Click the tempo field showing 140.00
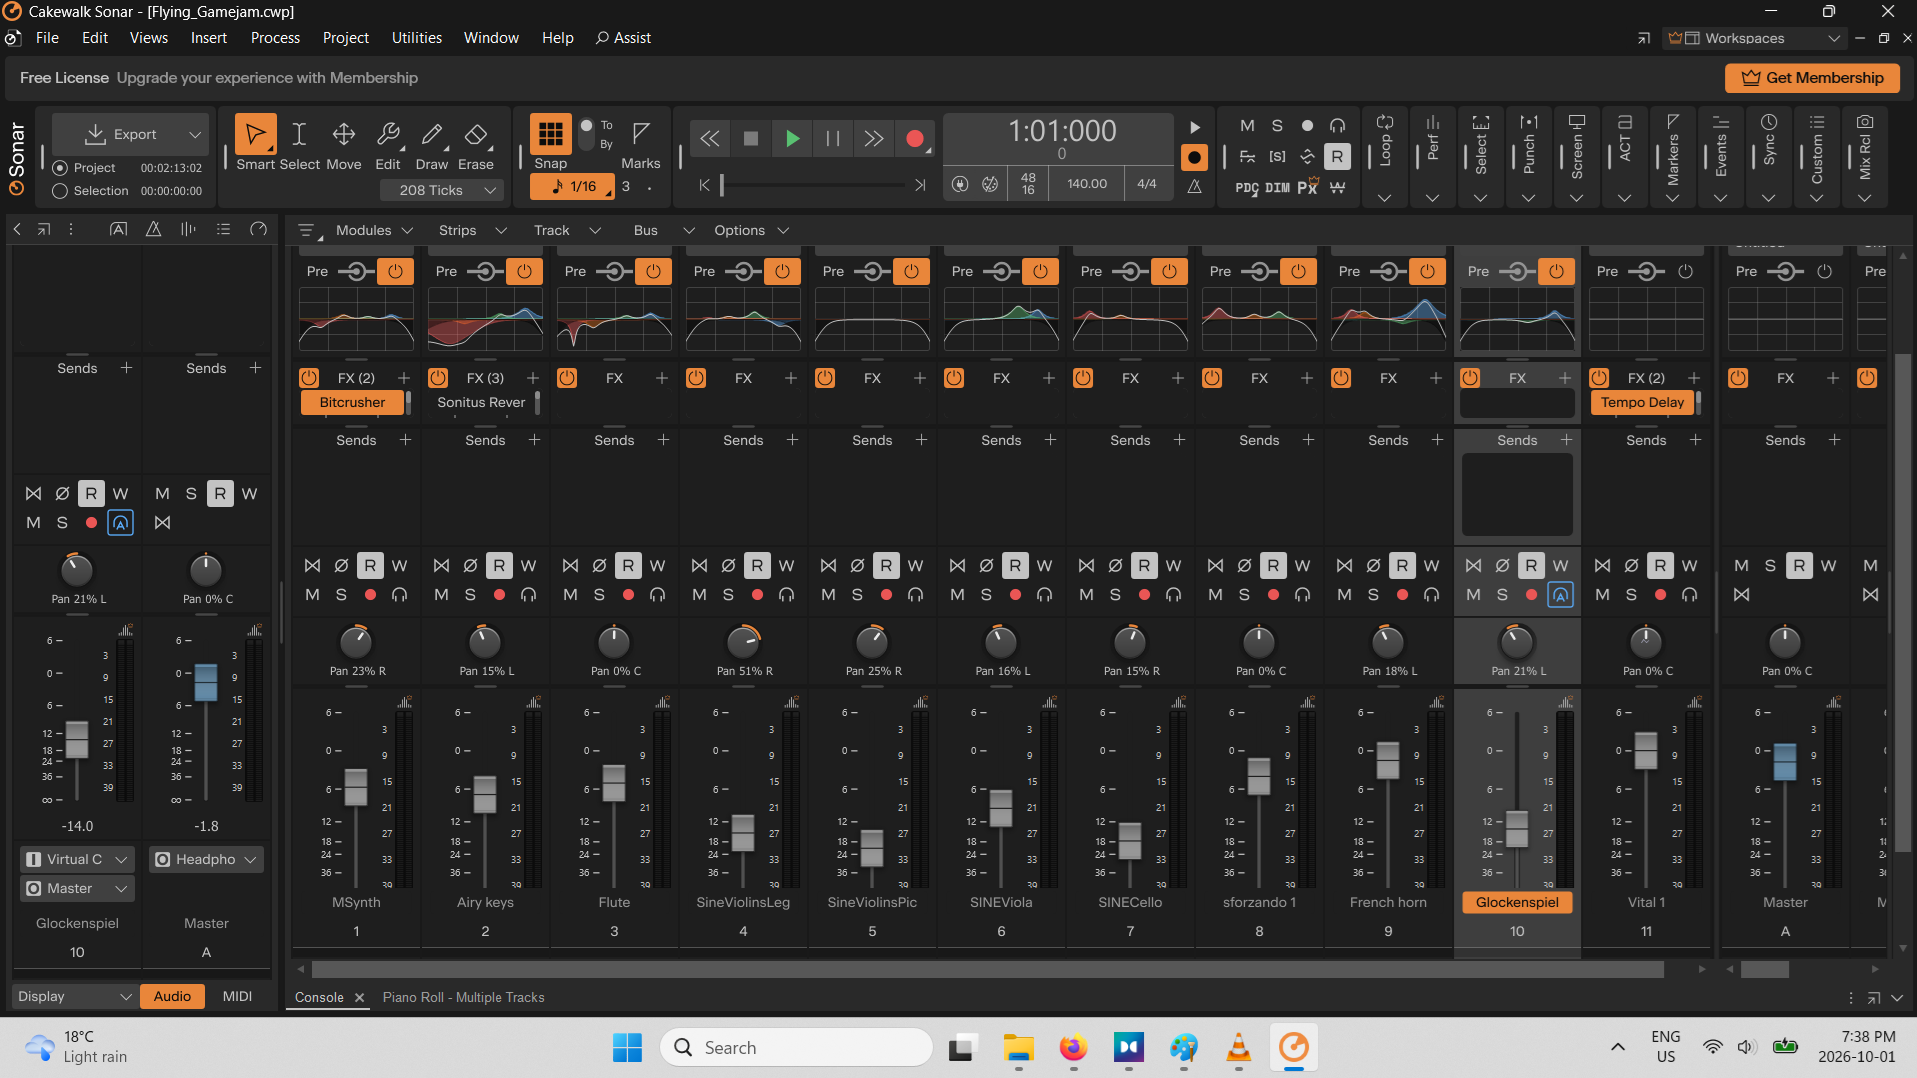 pyautogui.click(x=1086, y=184)
